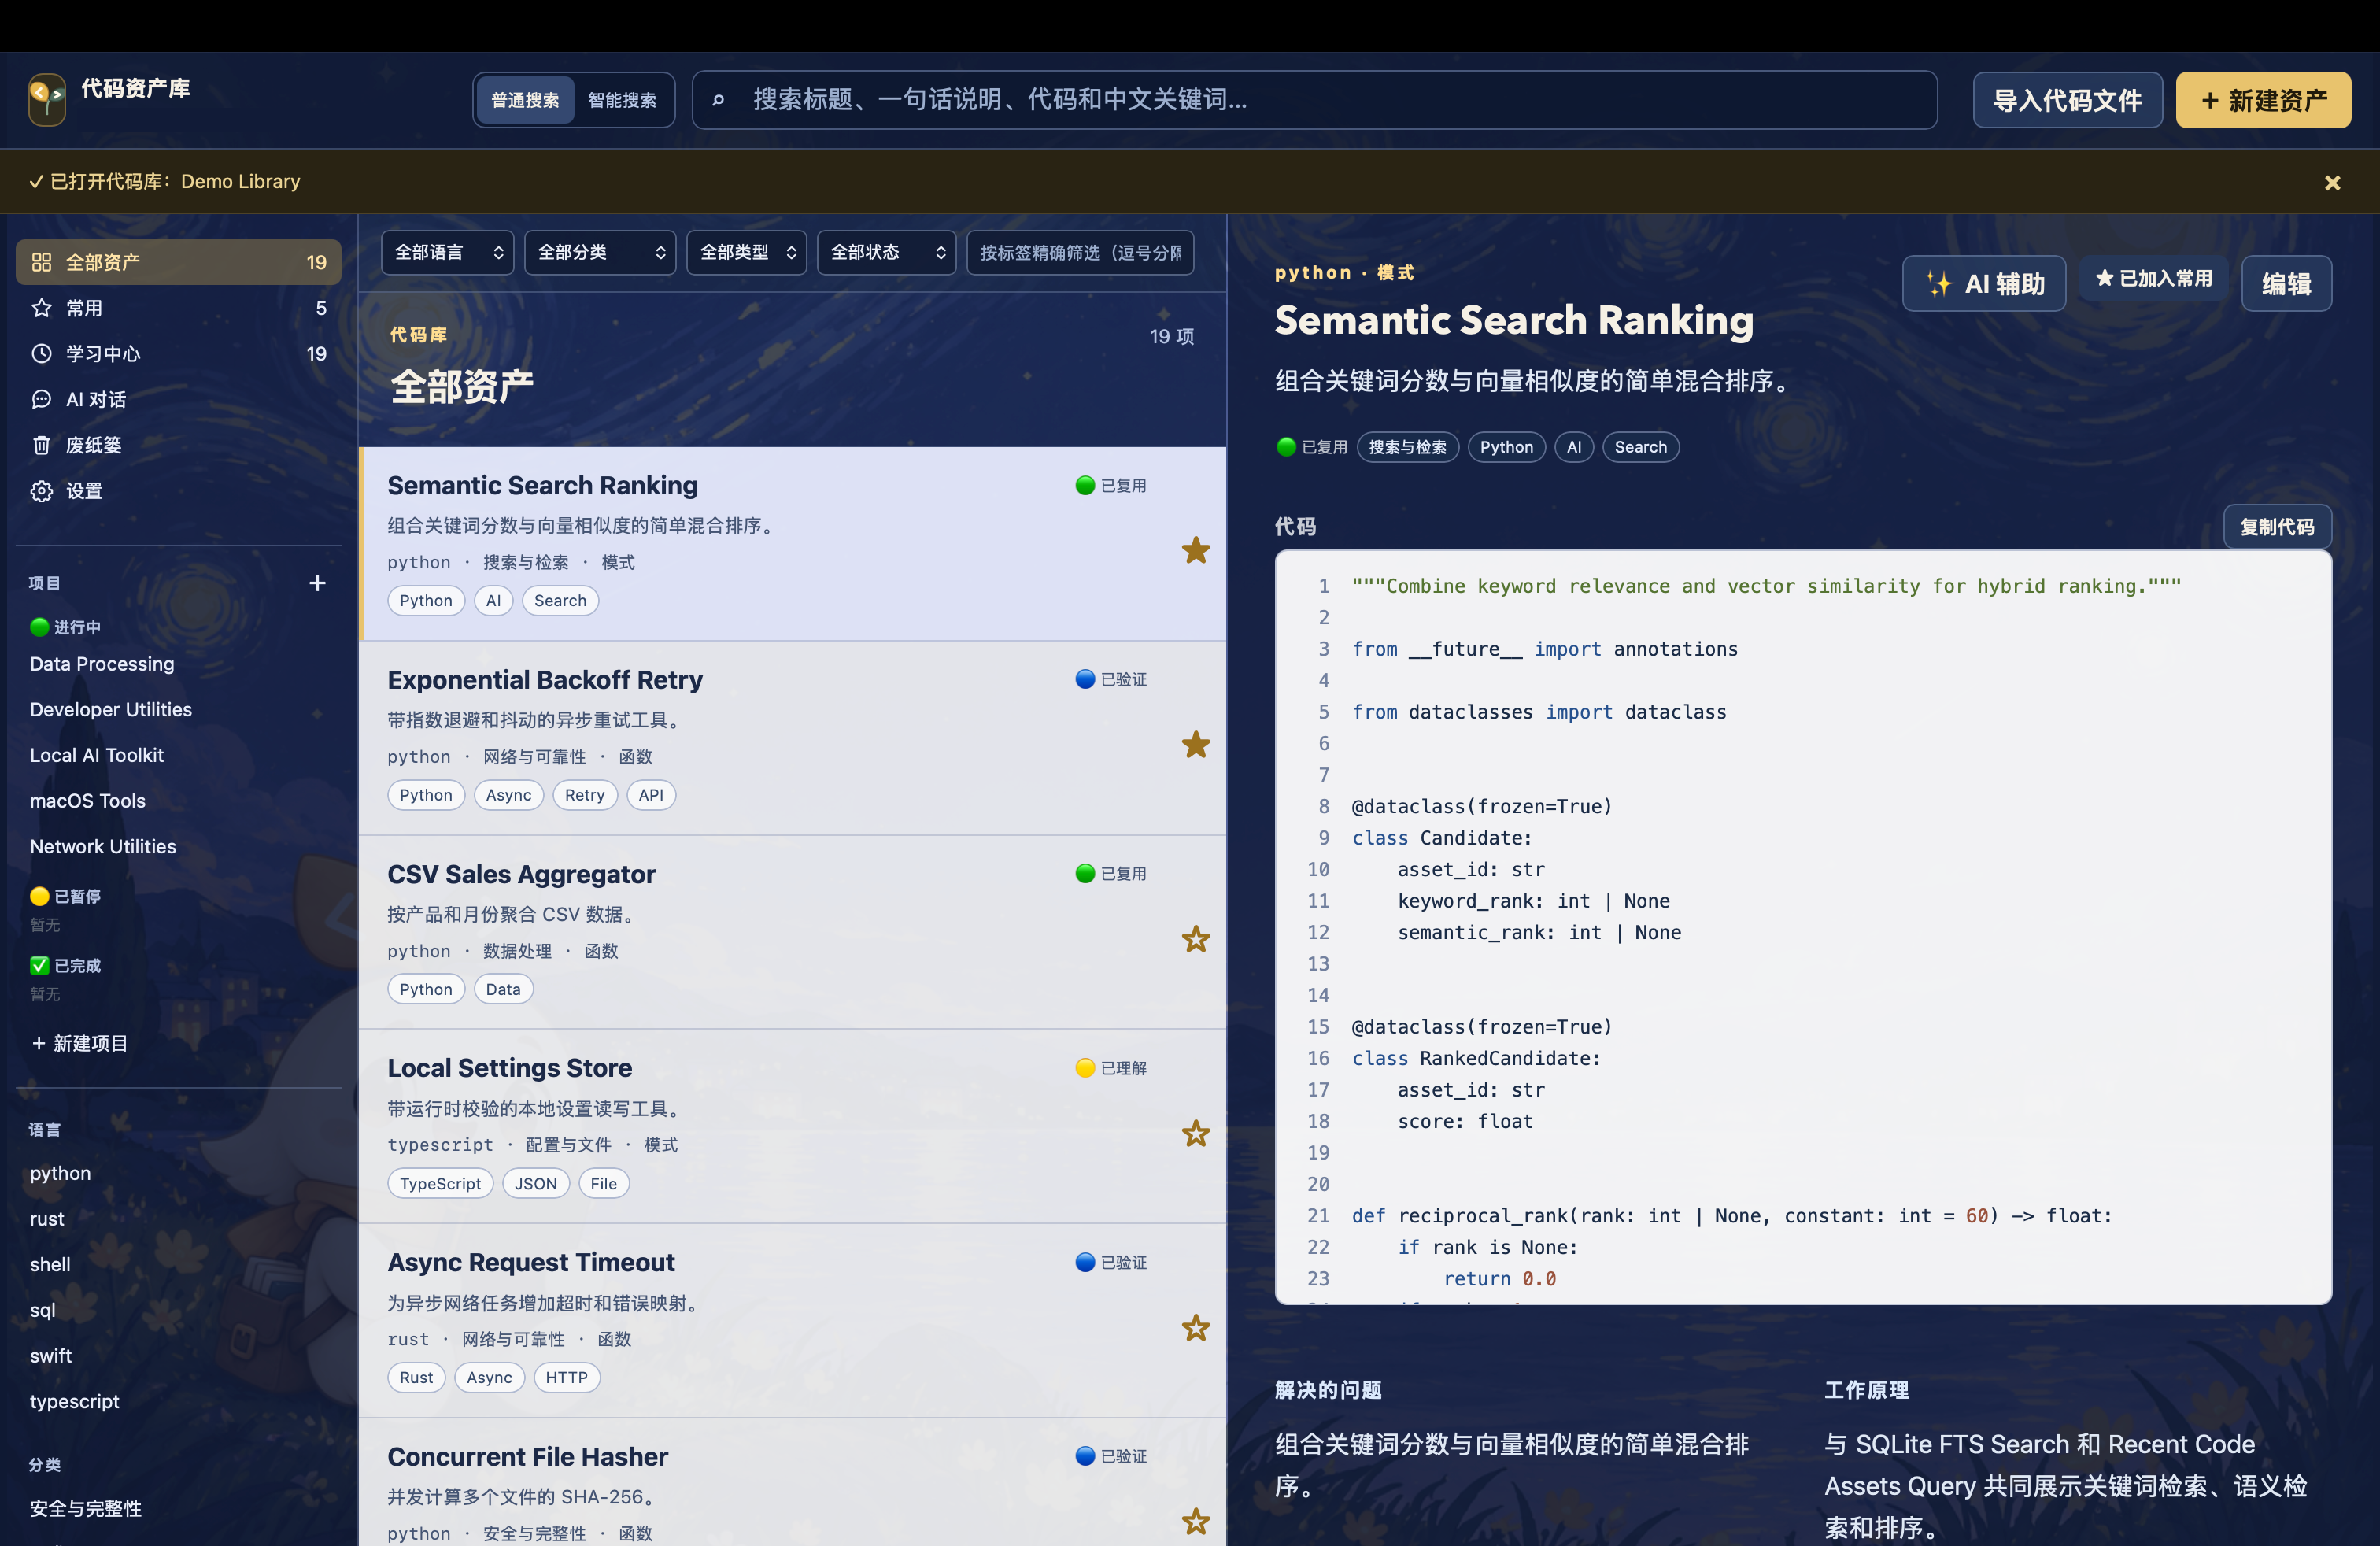Toggle the 已加入常用 favorite button in details

click(2153, 279)
